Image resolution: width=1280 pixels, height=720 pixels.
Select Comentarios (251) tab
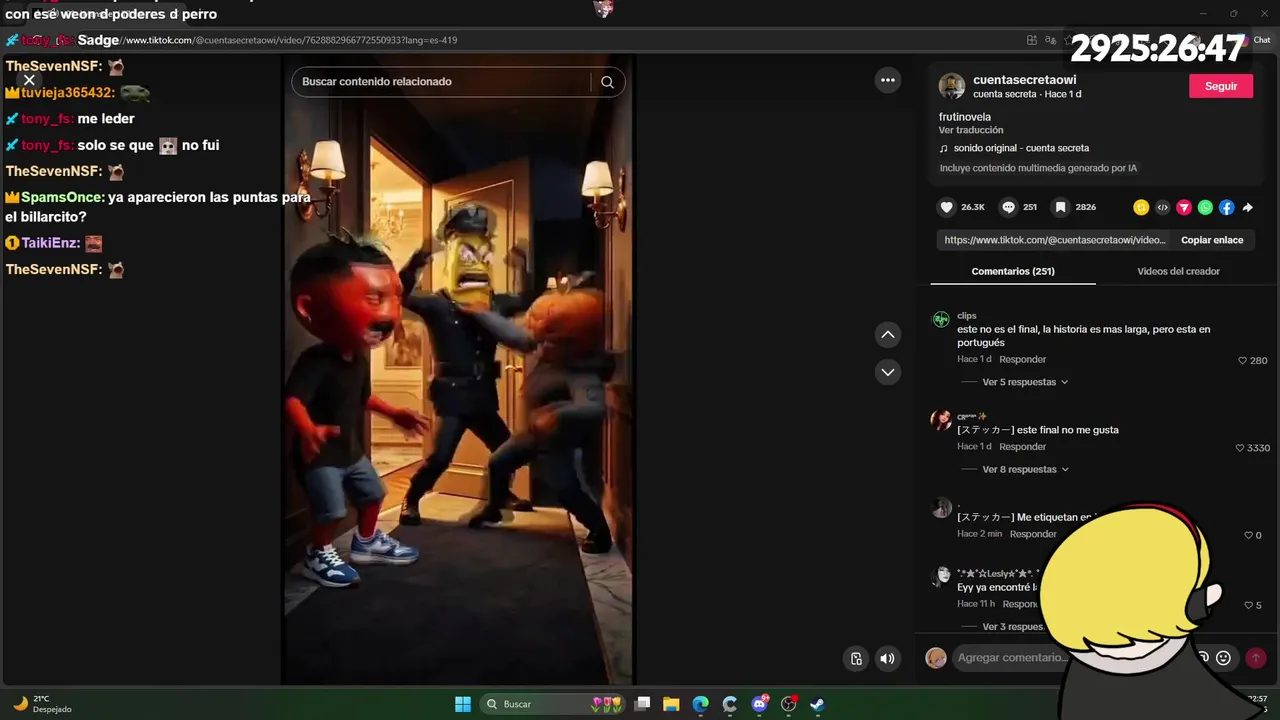tap(1013, 271)
